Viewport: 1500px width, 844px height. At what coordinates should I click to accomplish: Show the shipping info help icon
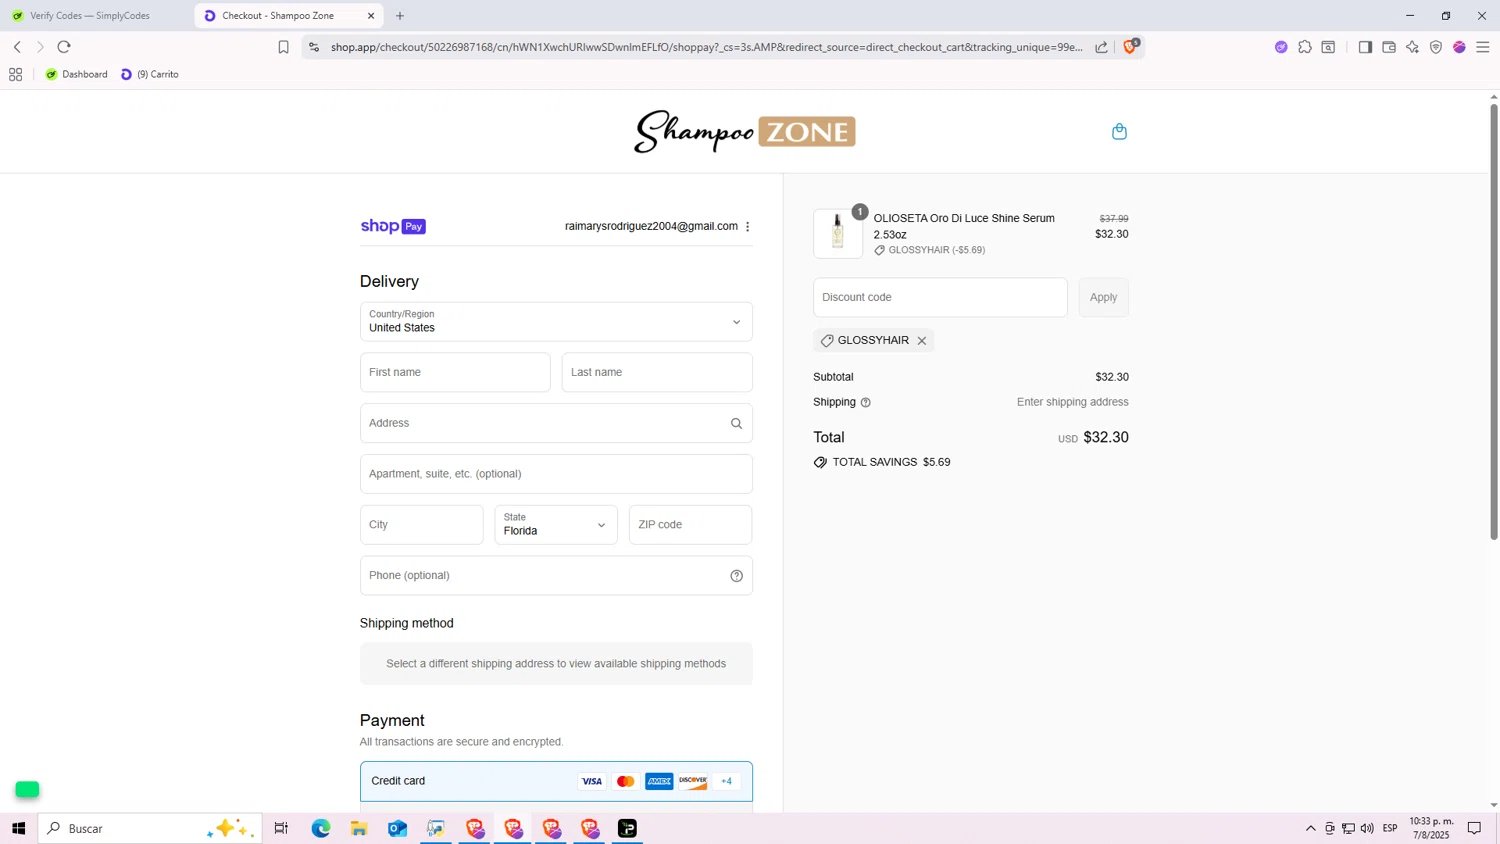(866, 402)
